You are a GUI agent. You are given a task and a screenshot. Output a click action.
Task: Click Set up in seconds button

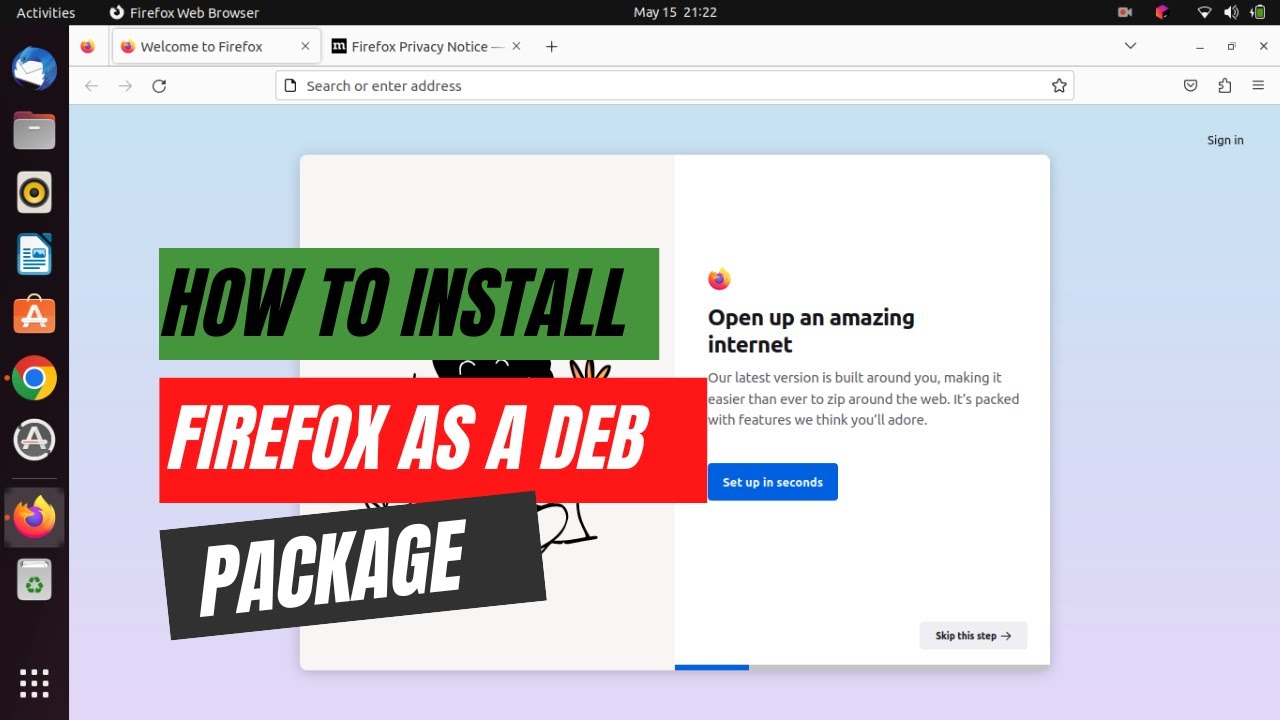click(773, 482)
